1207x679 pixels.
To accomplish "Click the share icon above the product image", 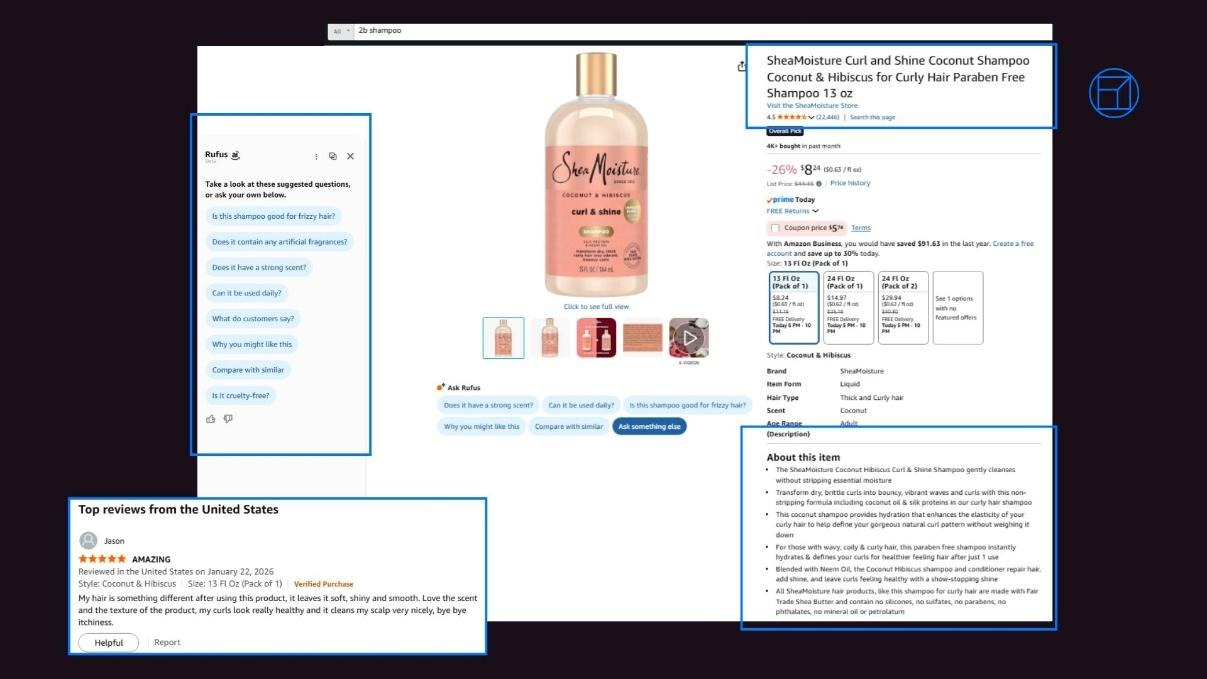I will click(742, 65).
